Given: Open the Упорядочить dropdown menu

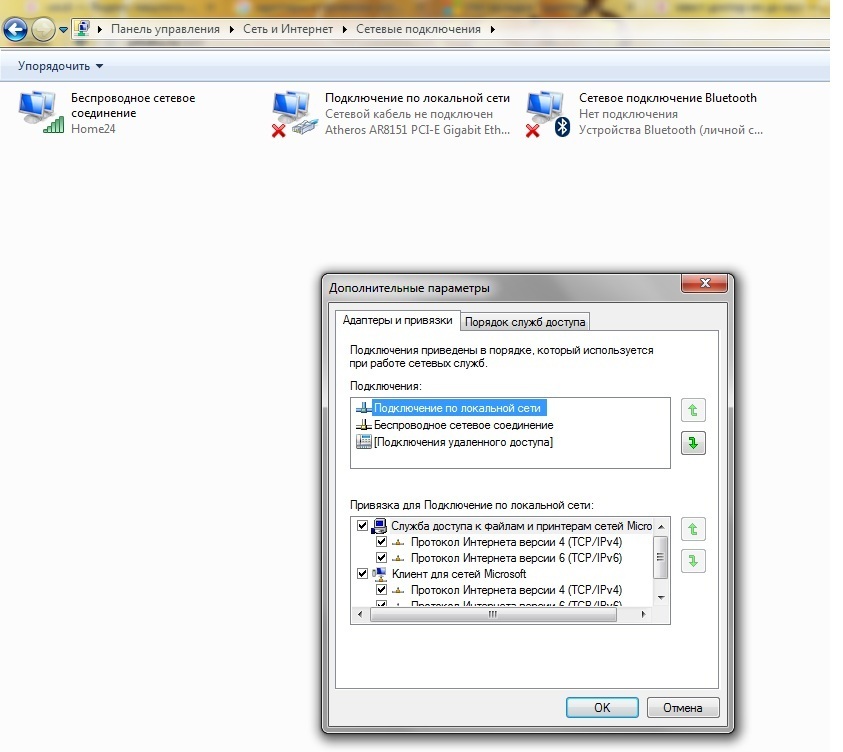Looking at the screenshot, I should click(x=61, y=66).
